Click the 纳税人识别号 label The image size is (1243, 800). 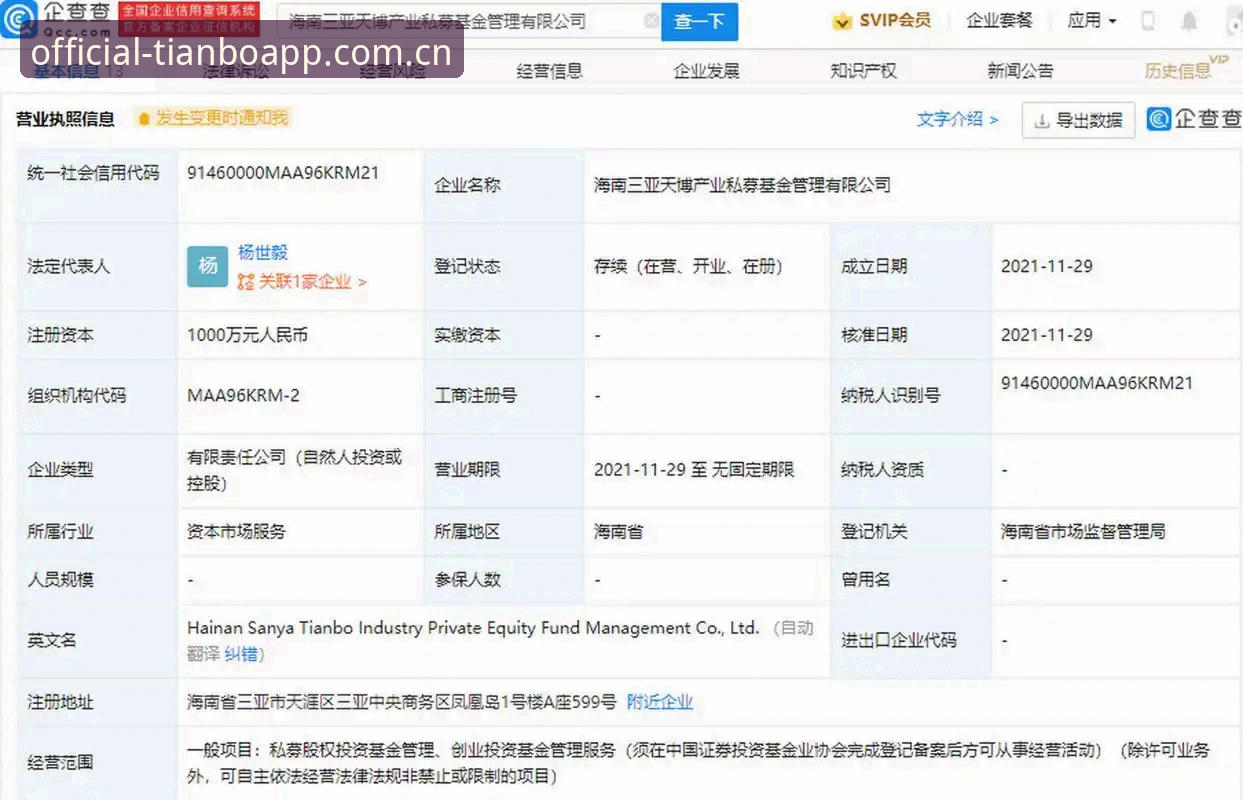[x=891, y=395]
